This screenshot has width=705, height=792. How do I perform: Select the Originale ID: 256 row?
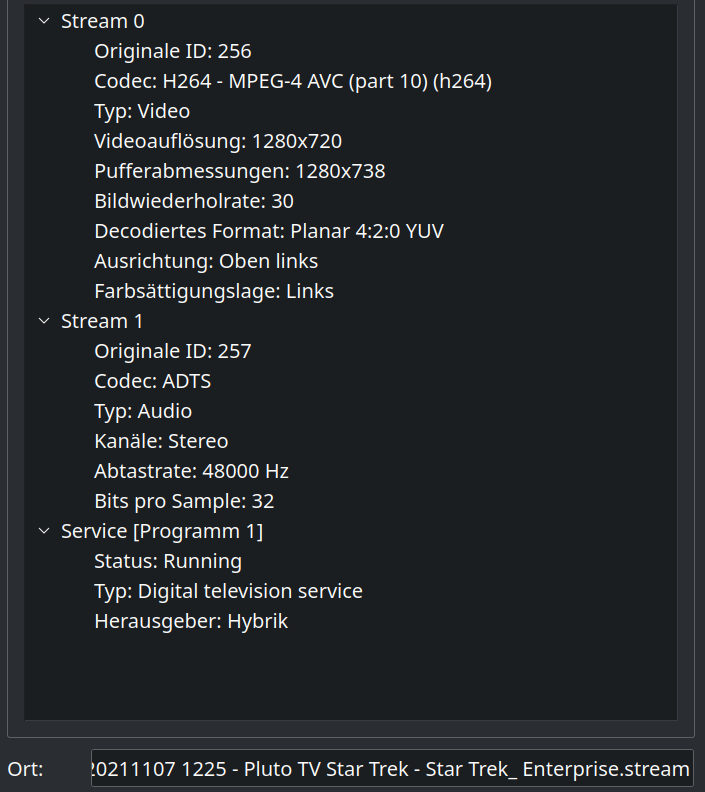click(172, 51)
